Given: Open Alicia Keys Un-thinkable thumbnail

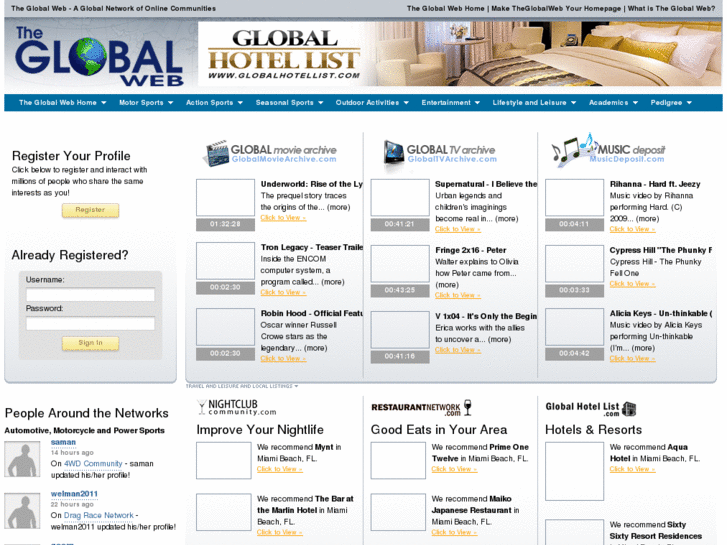Looking at the screenshot, I should click(x=574, y=327).
